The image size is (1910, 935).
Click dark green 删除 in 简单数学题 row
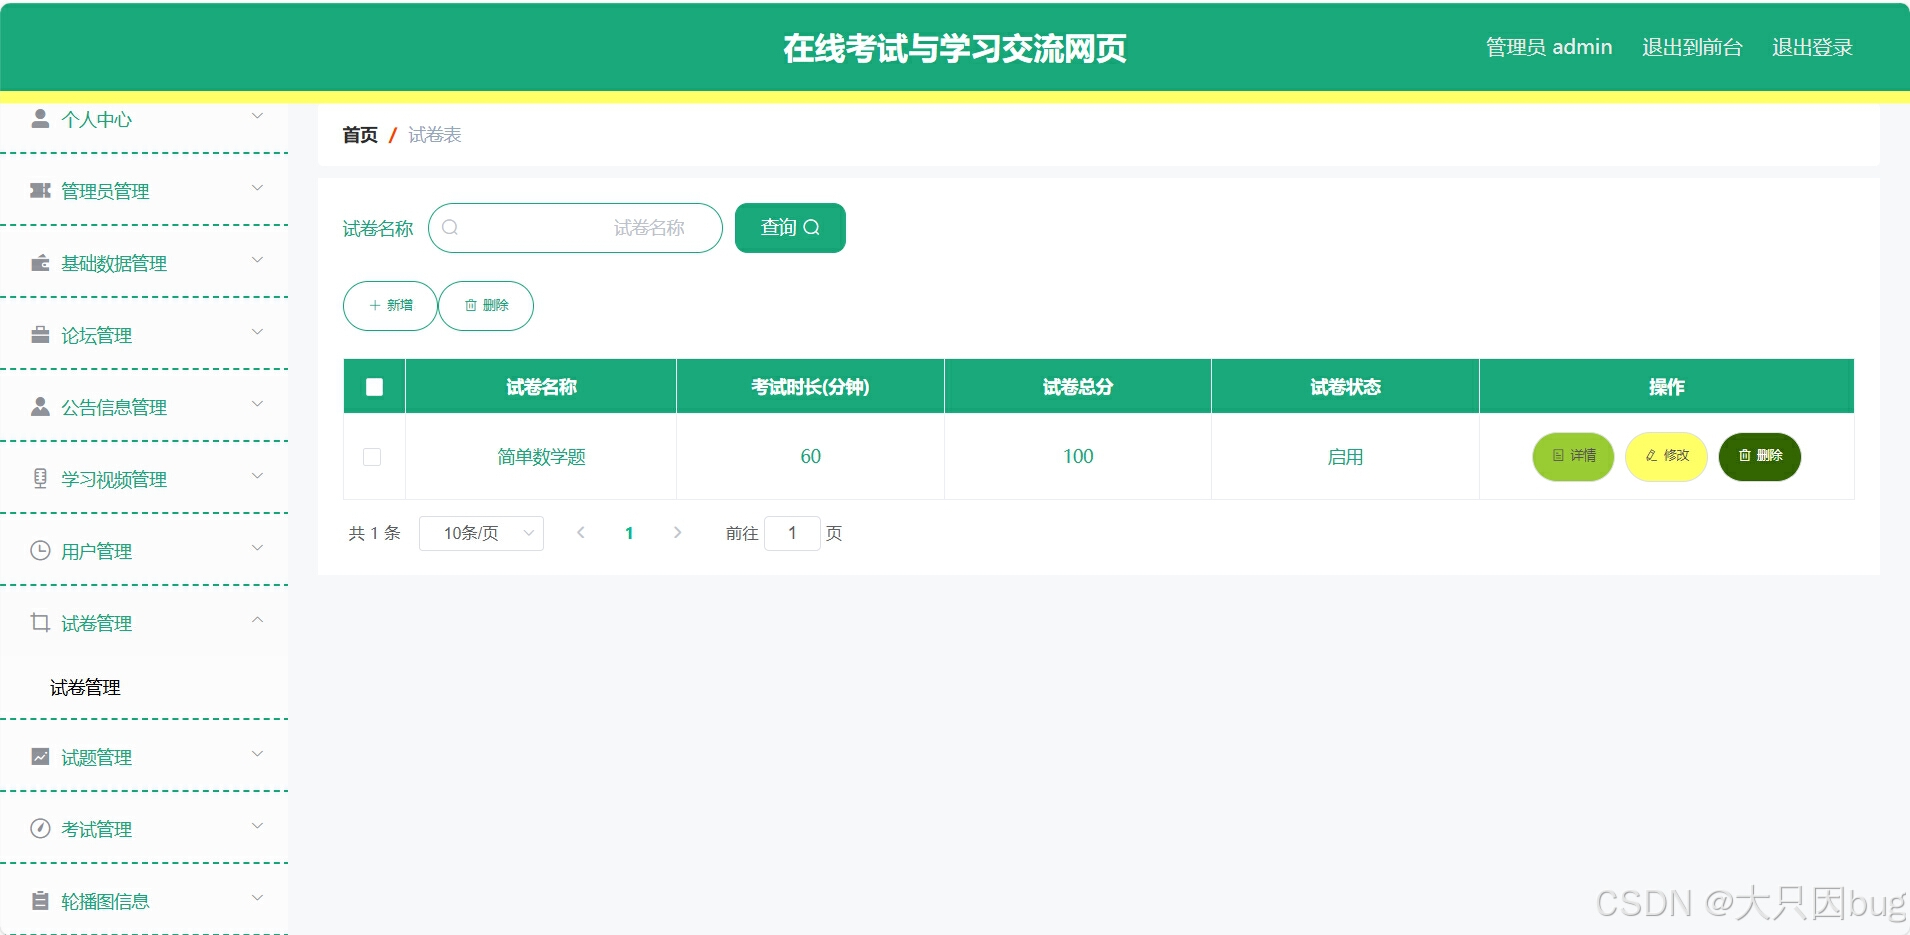[x=1759, y=456]
